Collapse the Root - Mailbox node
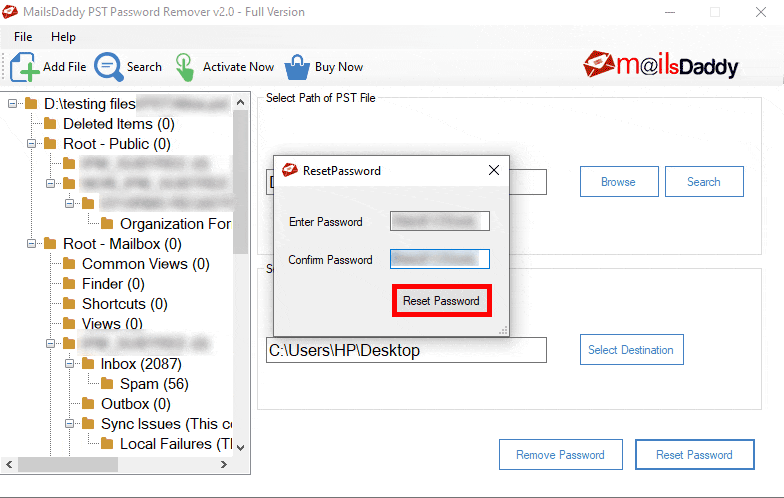The image size is (784, 498). pos(32,244)
